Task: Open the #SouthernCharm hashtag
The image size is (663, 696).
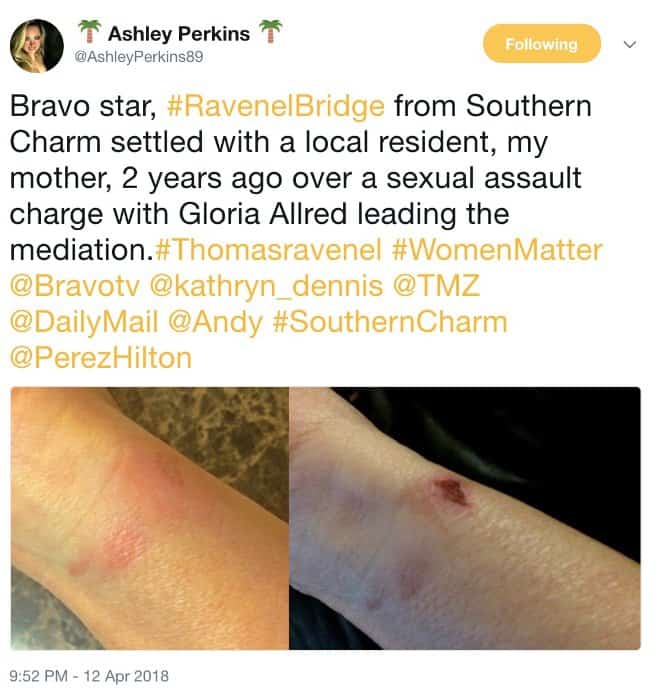Action: tap(390, 322)
